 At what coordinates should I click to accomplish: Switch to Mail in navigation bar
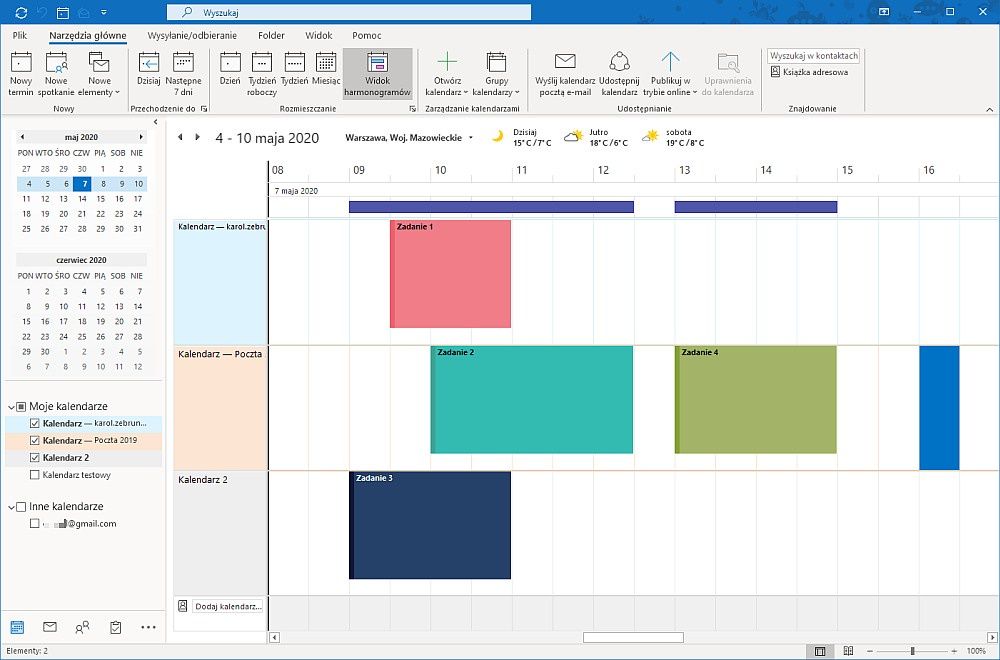[50, 627]
